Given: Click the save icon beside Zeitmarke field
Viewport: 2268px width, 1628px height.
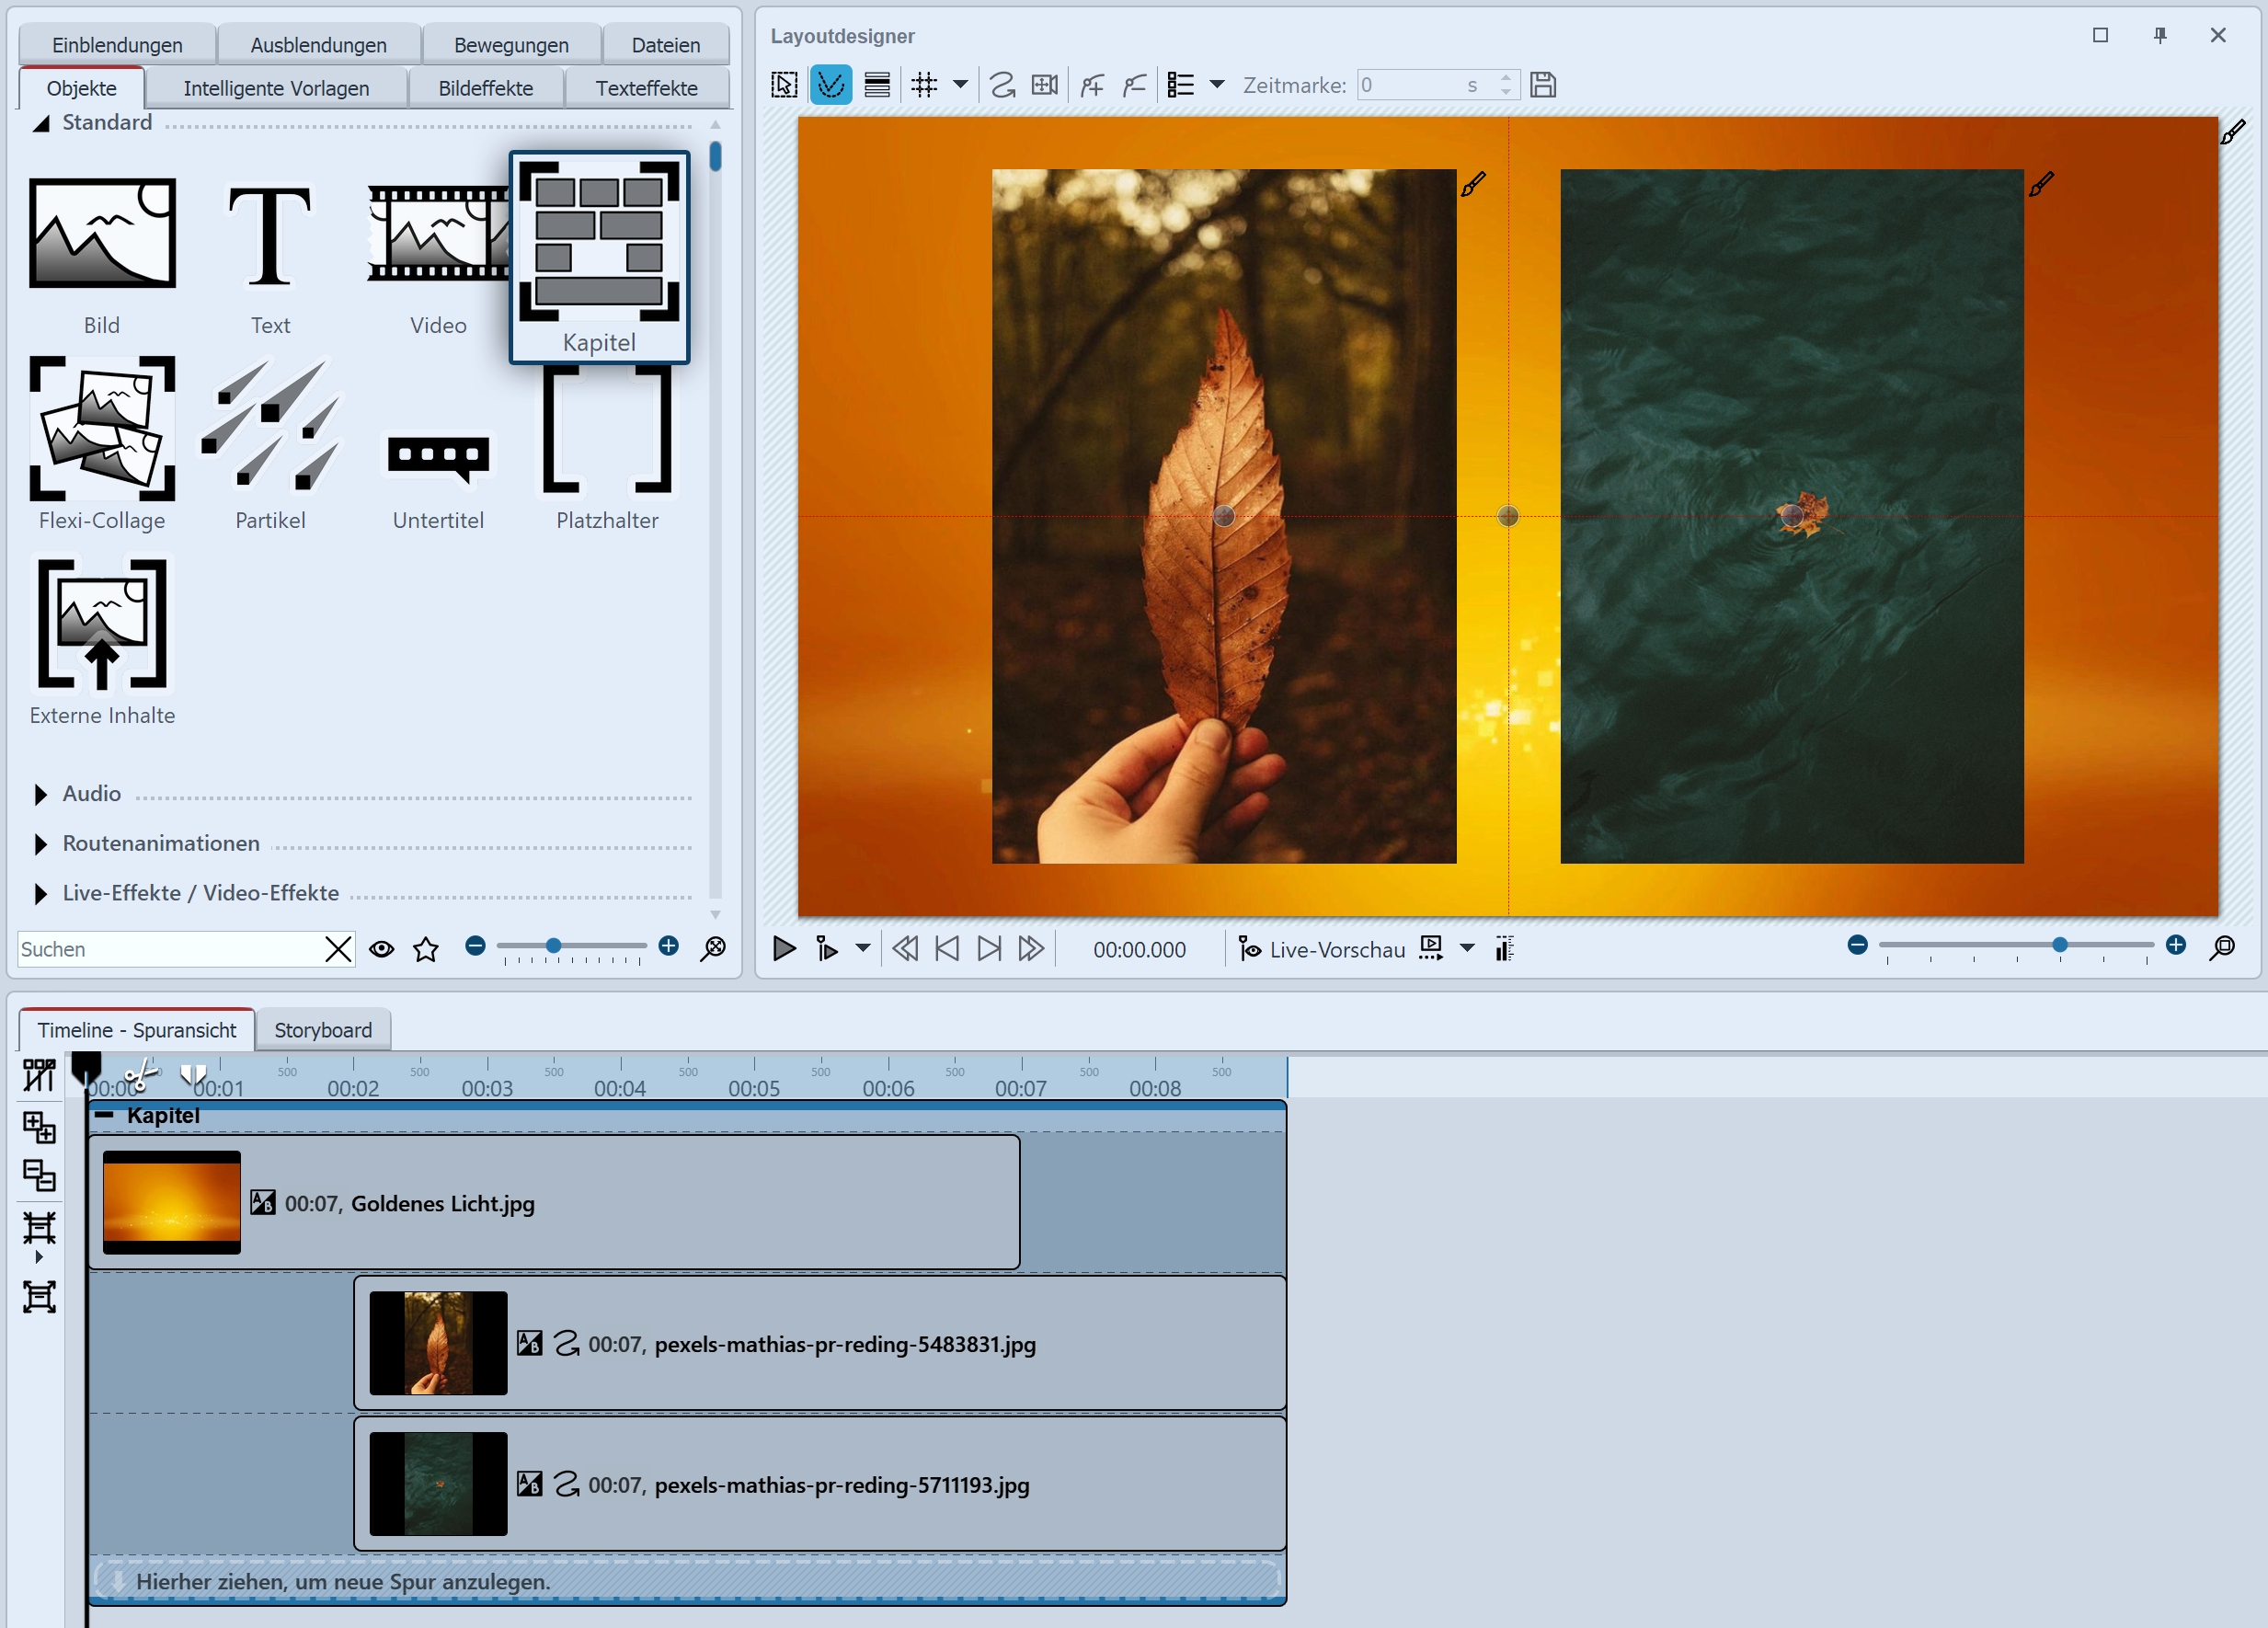Looking at the screenshot, I should 1543,85.
